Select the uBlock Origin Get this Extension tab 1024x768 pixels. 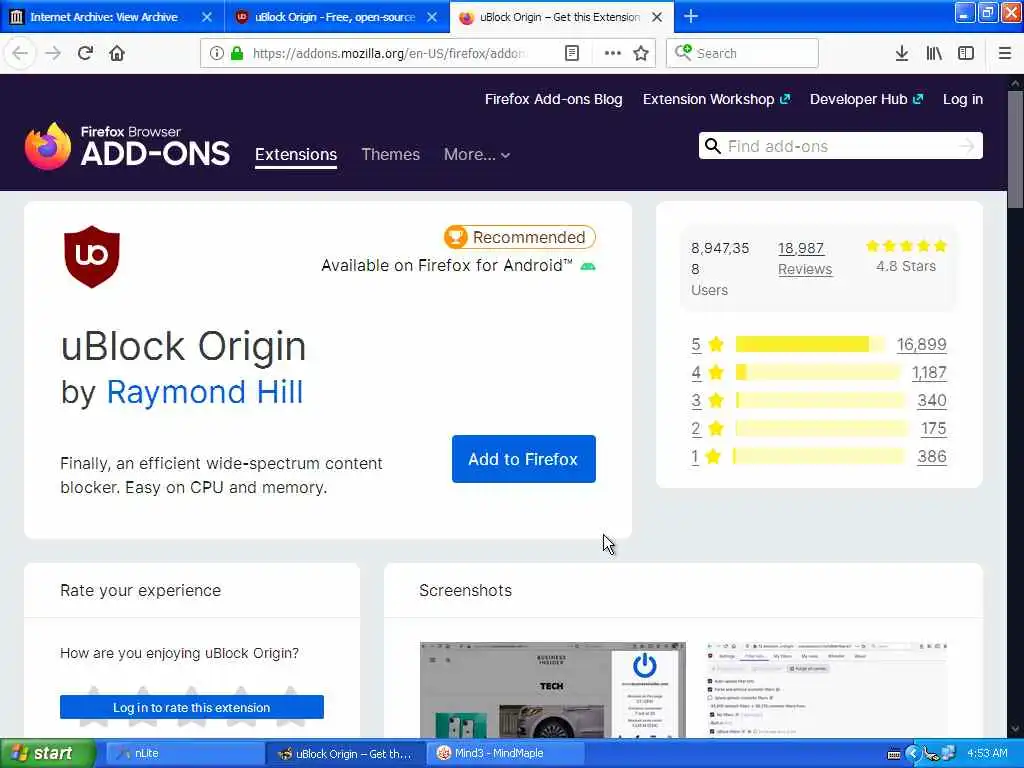[x=559, y=17]
